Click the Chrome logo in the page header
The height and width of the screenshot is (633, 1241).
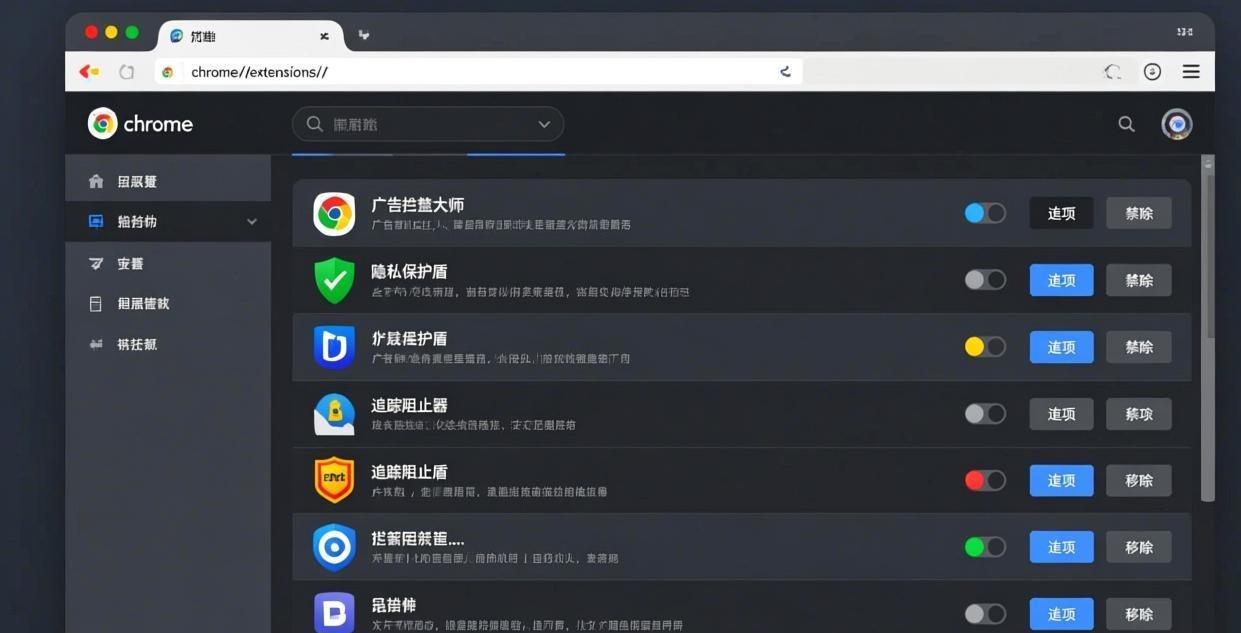102,123
